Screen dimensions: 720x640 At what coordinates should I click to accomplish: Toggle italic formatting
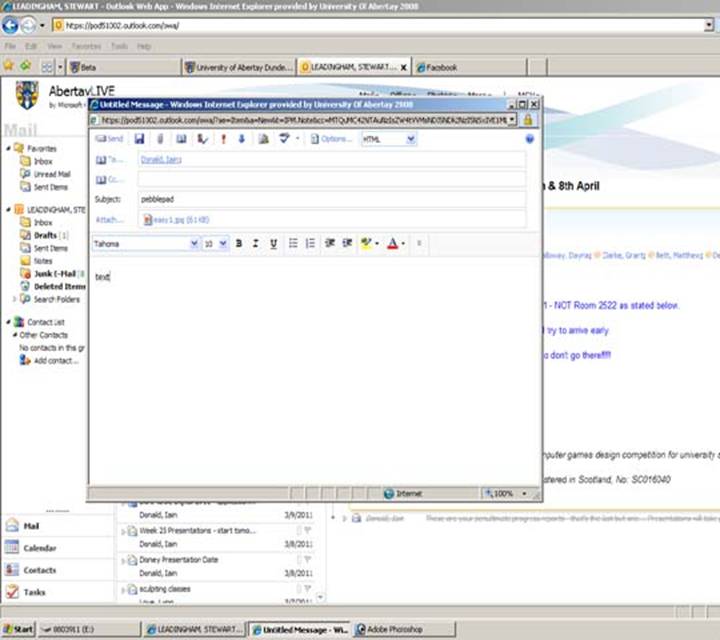point(256,243)
